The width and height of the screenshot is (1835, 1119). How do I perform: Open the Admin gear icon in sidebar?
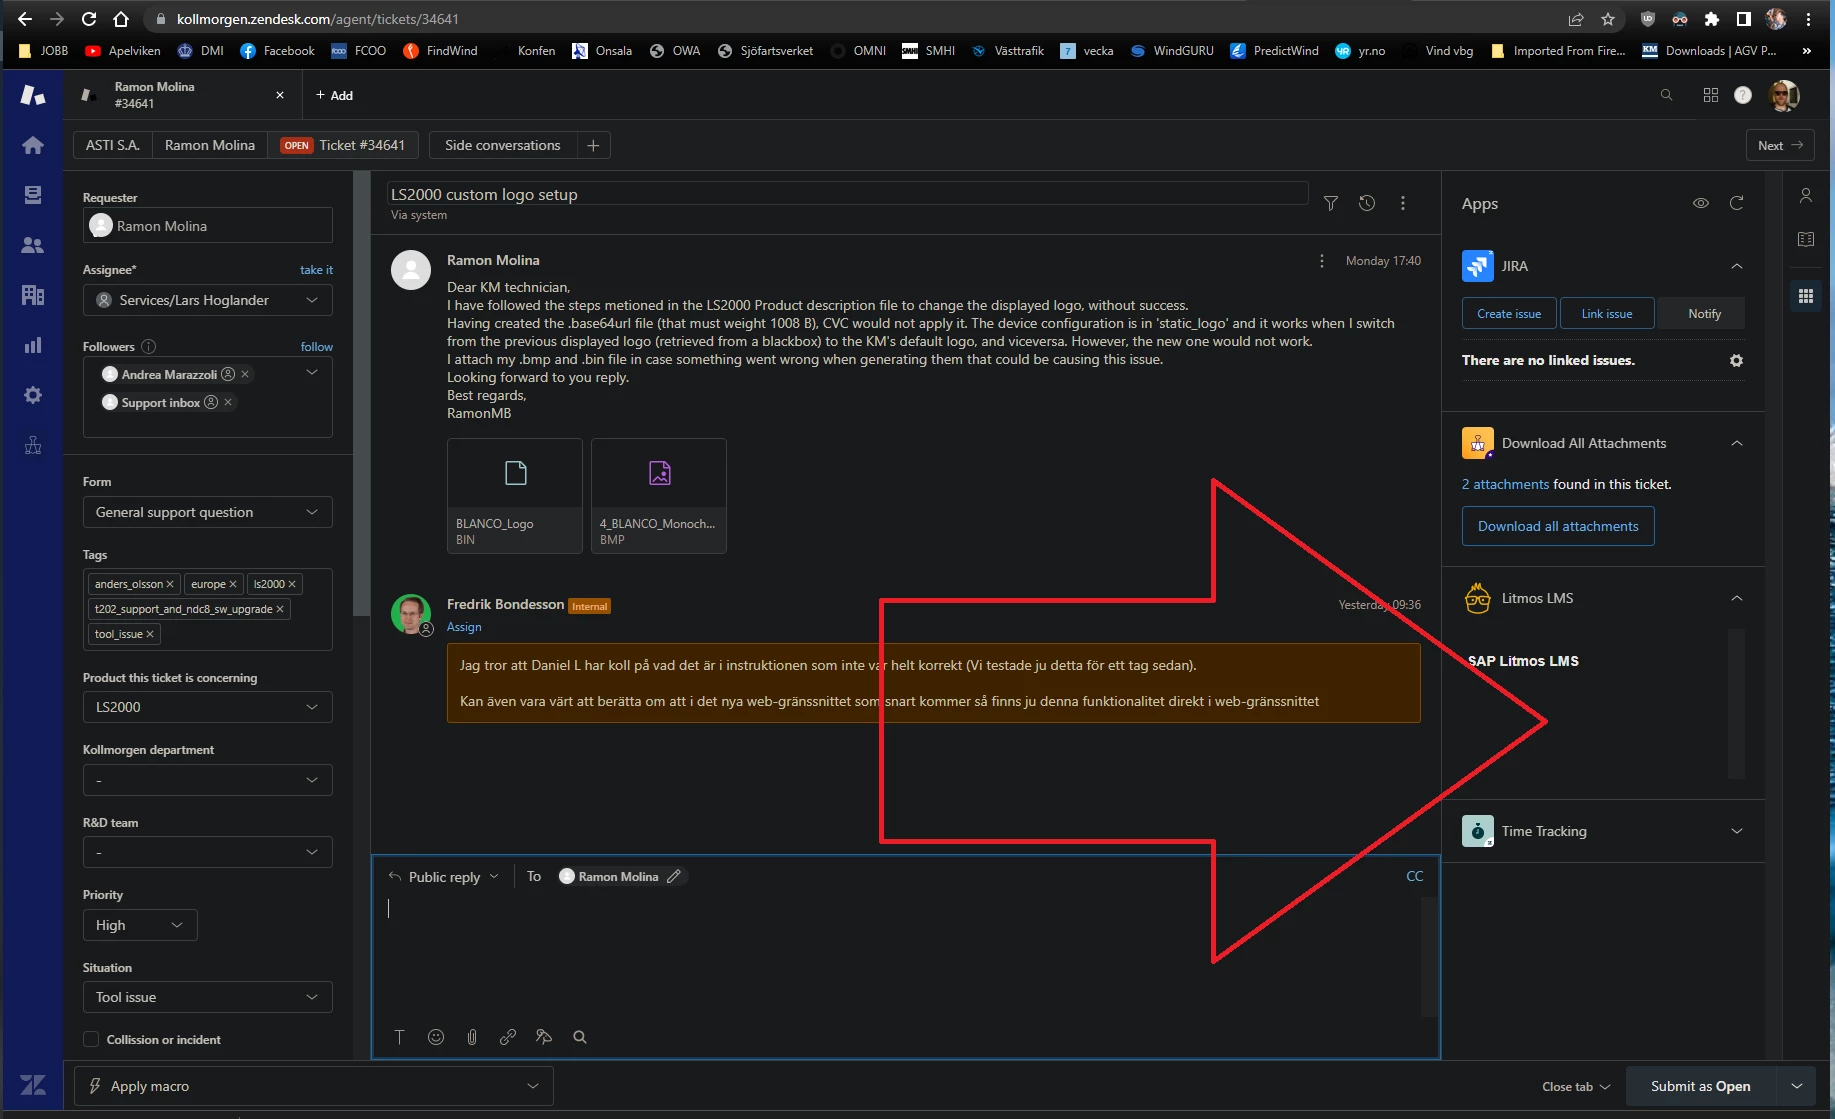click(33, 395)
